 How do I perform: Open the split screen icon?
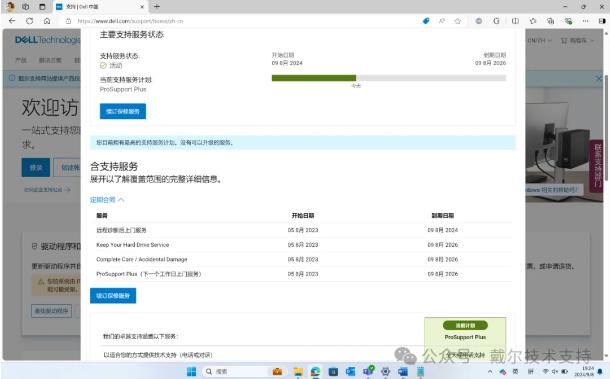[515, 21]
